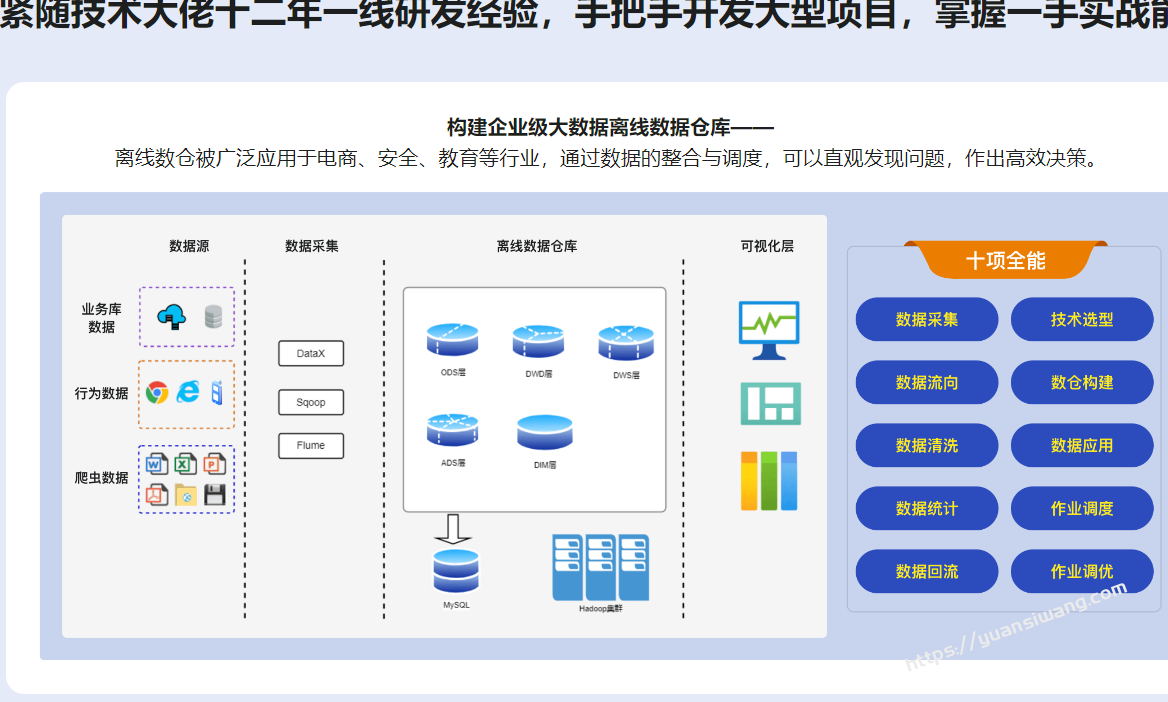Open the 技术选型 button
The width and height of the screenshot is (1168, 702).
(x=1082, y=320)
